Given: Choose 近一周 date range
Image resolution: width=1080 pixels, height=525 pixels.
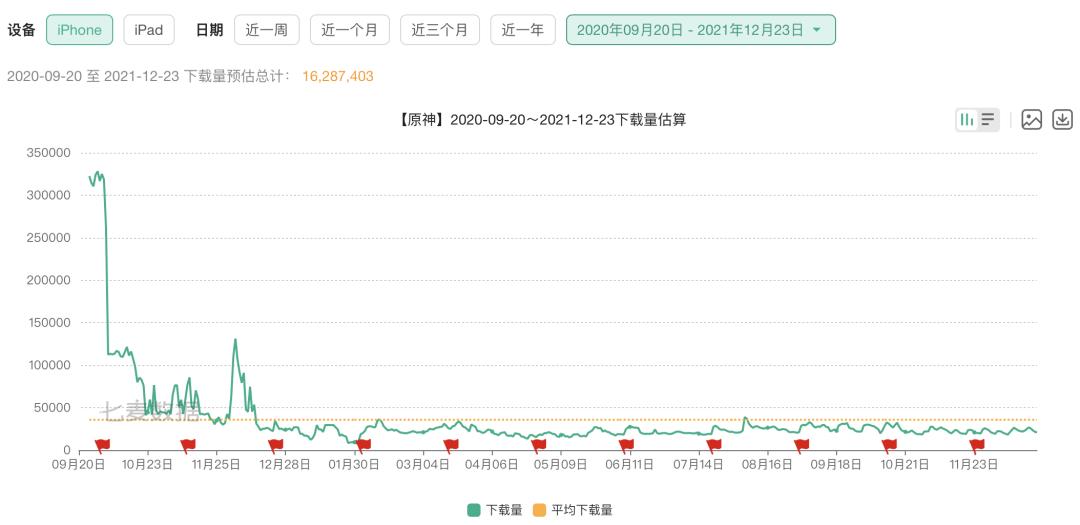Looking at the screenshot, I should tap(267, 30).
